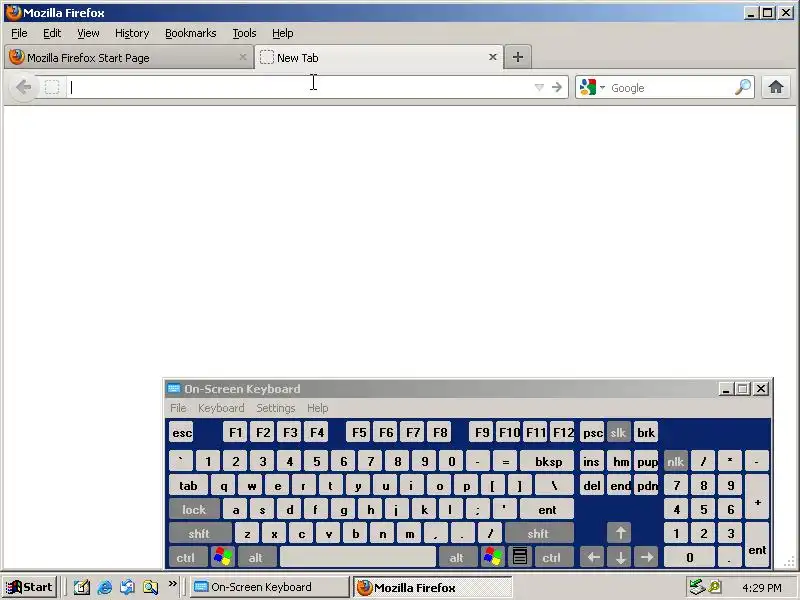800x600 pixels.
Task: Click the F5 key
Action: pos(359,433)
